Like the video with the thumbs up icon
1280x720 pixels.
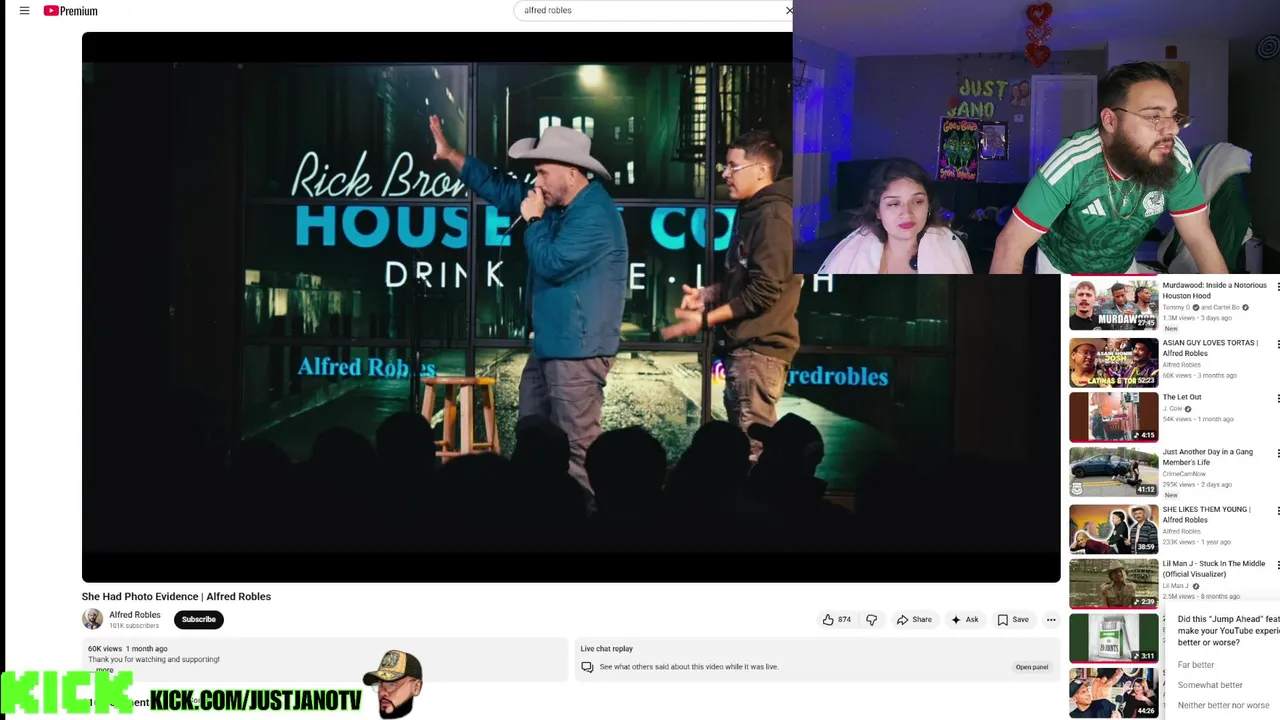837,620
